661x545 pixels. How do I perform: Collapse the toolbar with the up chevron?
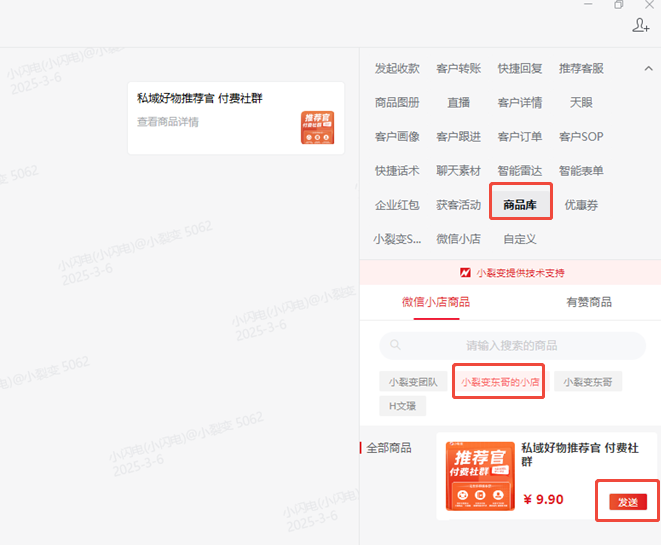pyautogui.click(x=648, y=68)
